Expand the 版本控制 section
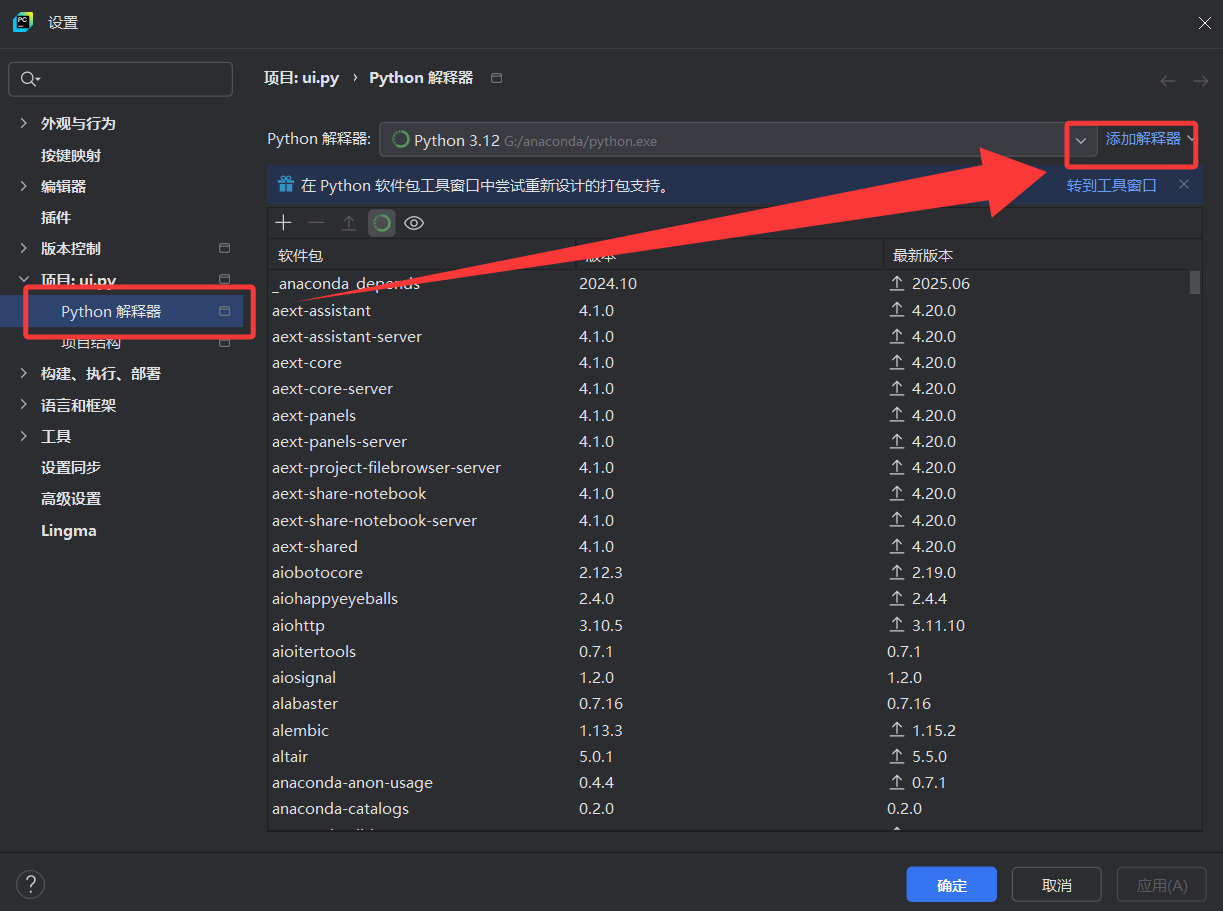 tap(24, 248)
